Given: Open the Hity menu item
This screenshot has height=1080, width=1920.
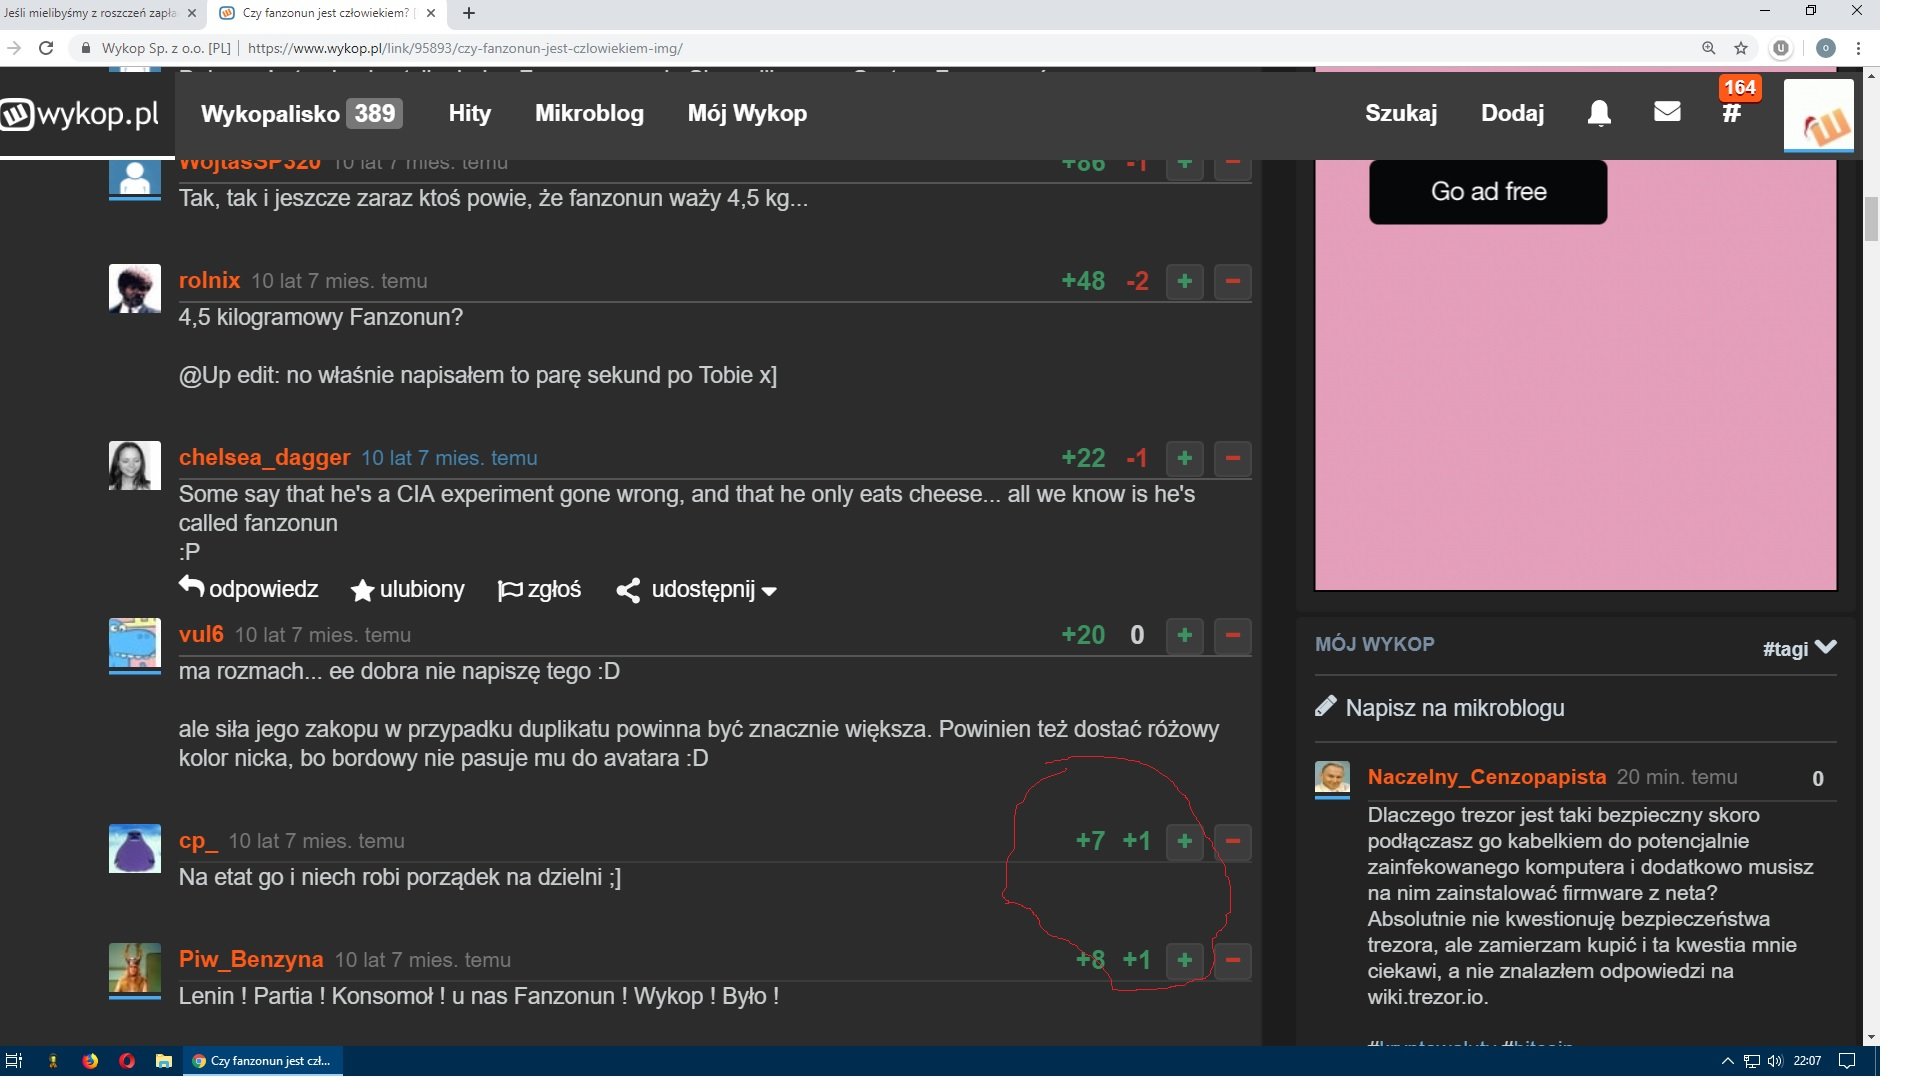Looking at the screenshot, I should click(469, 113).
